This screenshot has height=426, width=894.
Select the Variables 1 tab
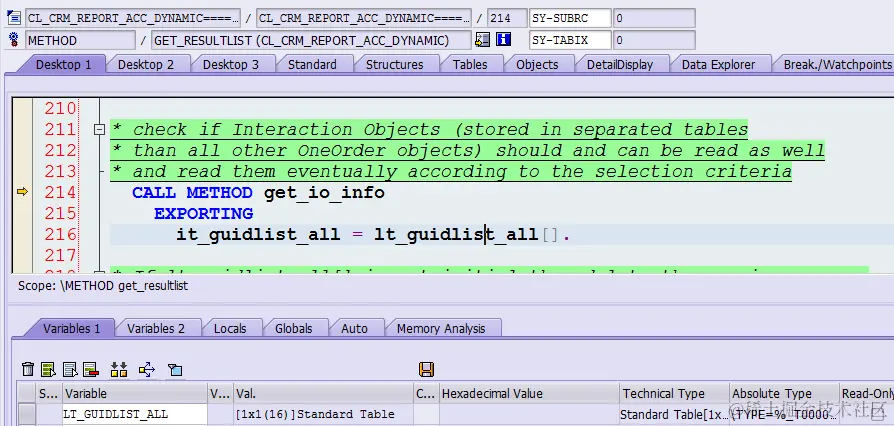[x=71, y=328]
